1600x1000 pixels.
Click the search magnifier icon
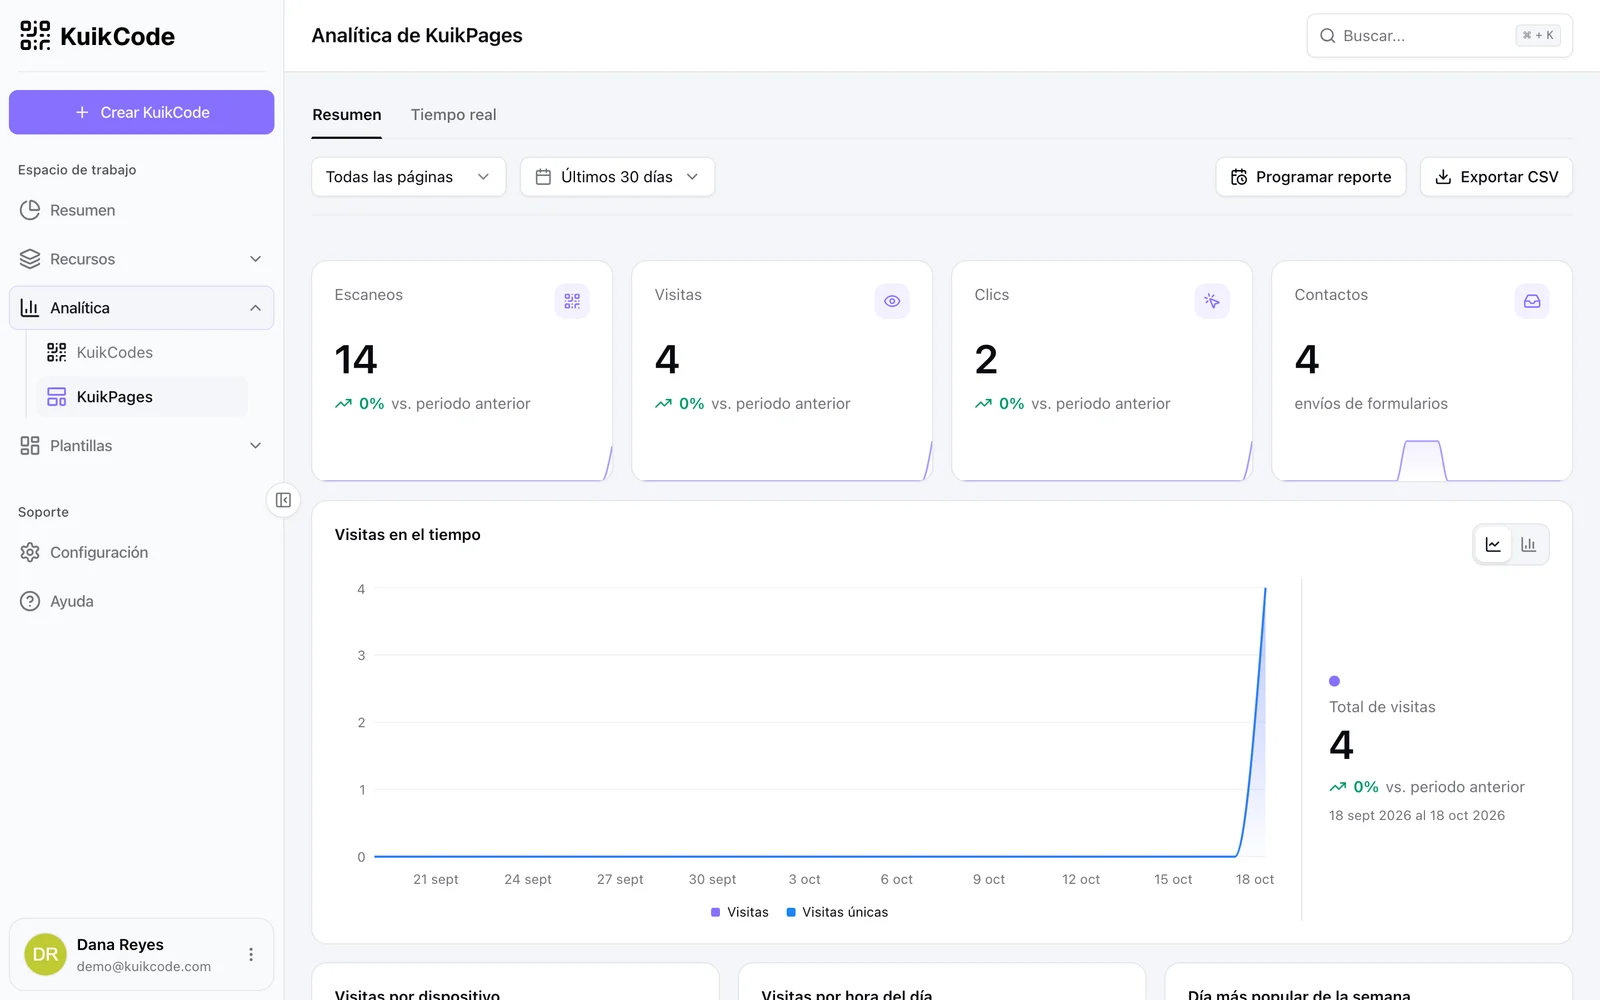point(1328,36)
